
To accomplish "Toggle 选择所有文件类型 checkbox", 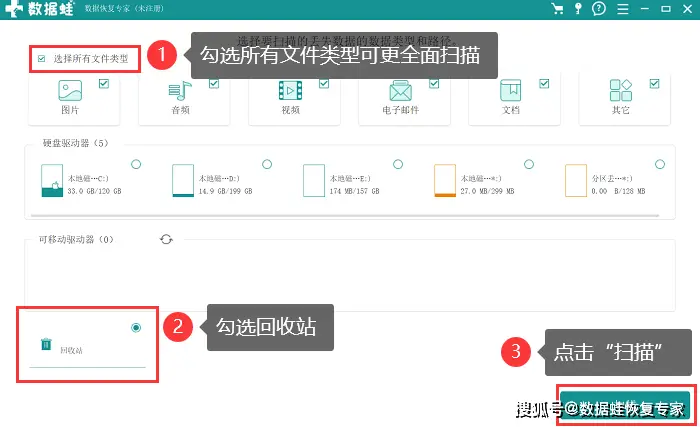I will 42,59.
